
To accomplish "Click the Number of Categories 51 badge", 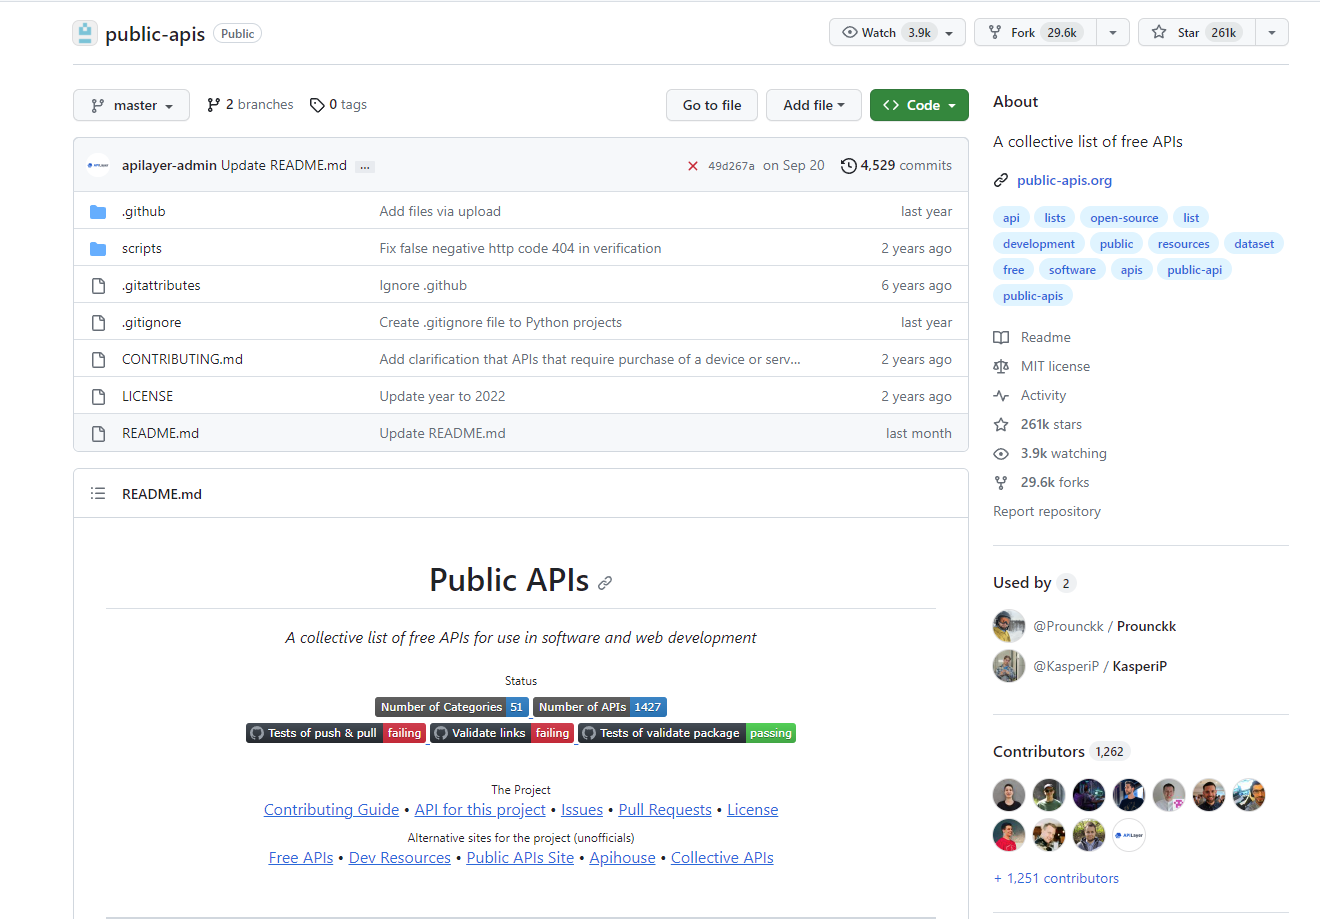I will click(452, 707).
